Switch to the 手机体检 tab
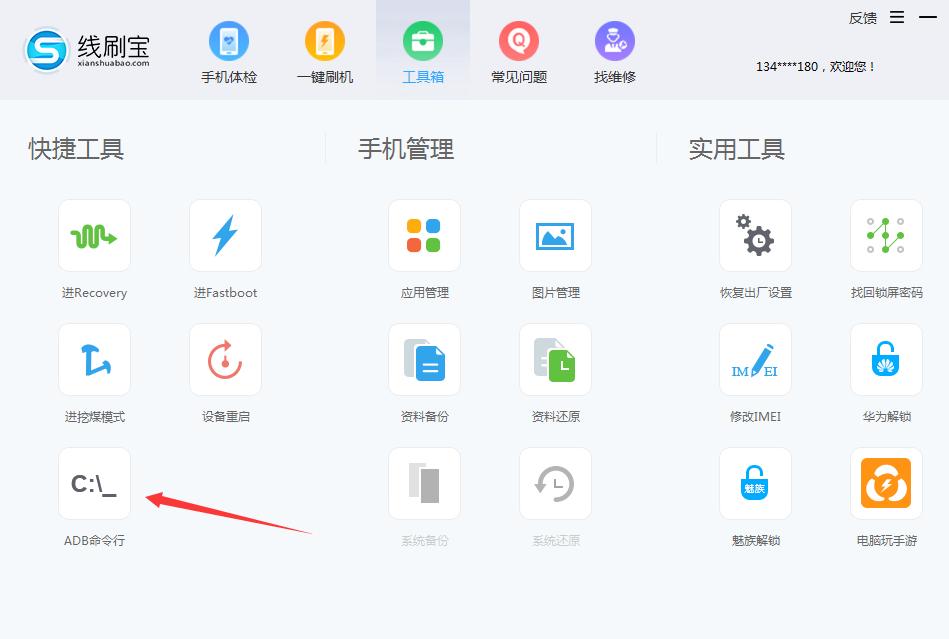Screen dimensions: 949x639 click(x=228, y=50)
